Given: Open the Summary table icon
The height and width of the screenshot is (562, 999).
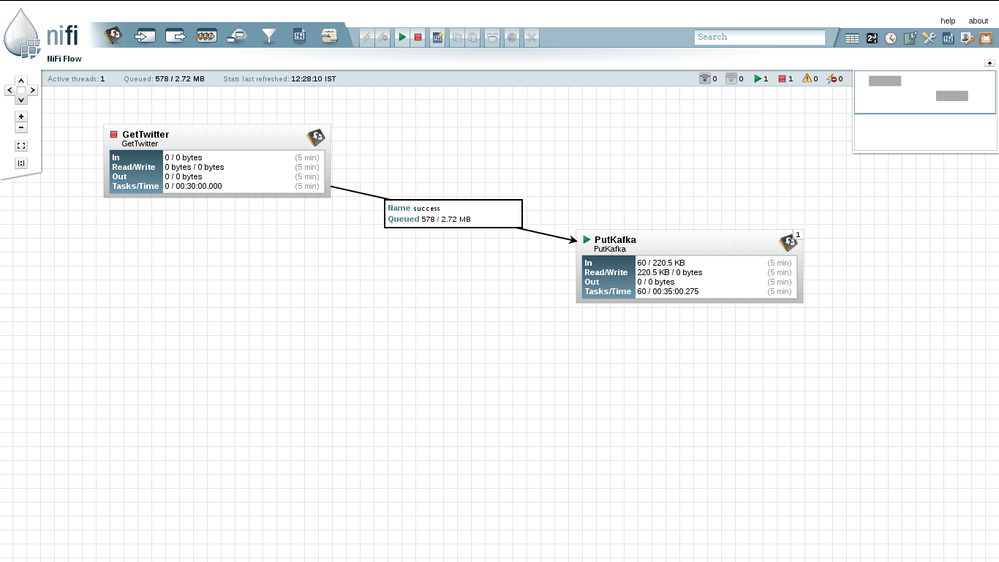Looking at the screenshot, I should tap(852, 38).
